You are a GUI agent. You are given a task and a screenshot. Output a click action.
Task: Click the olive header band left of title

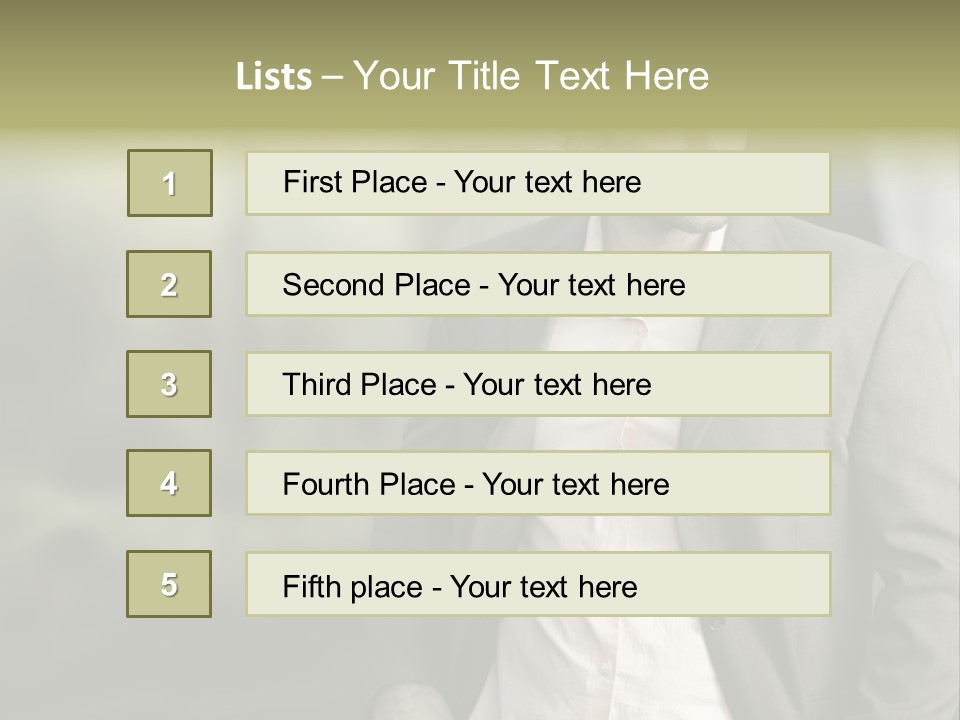[110, 76]
